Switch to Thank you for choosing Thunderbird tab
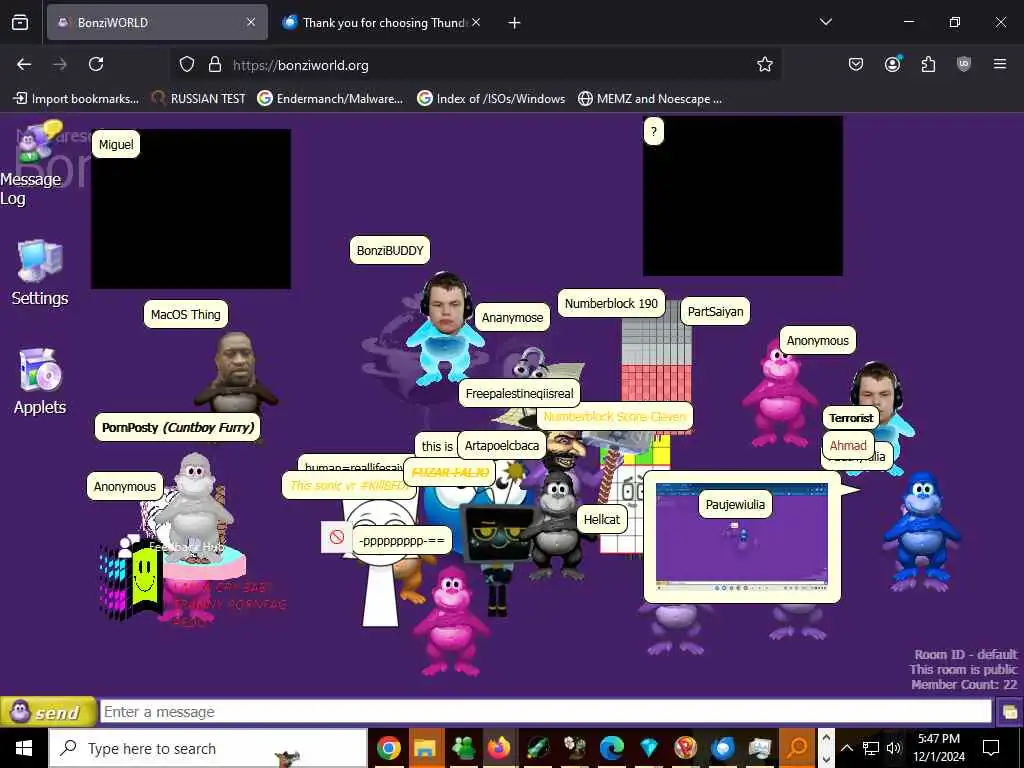The height and width of the screenshot is (768, 1024). coord(384,22)
